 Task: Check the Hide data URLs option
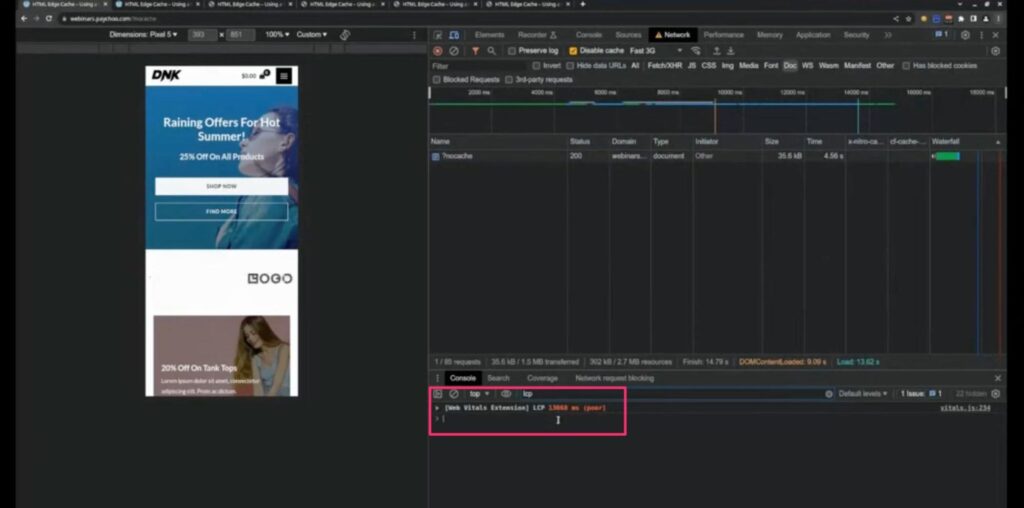click(571, 65)
